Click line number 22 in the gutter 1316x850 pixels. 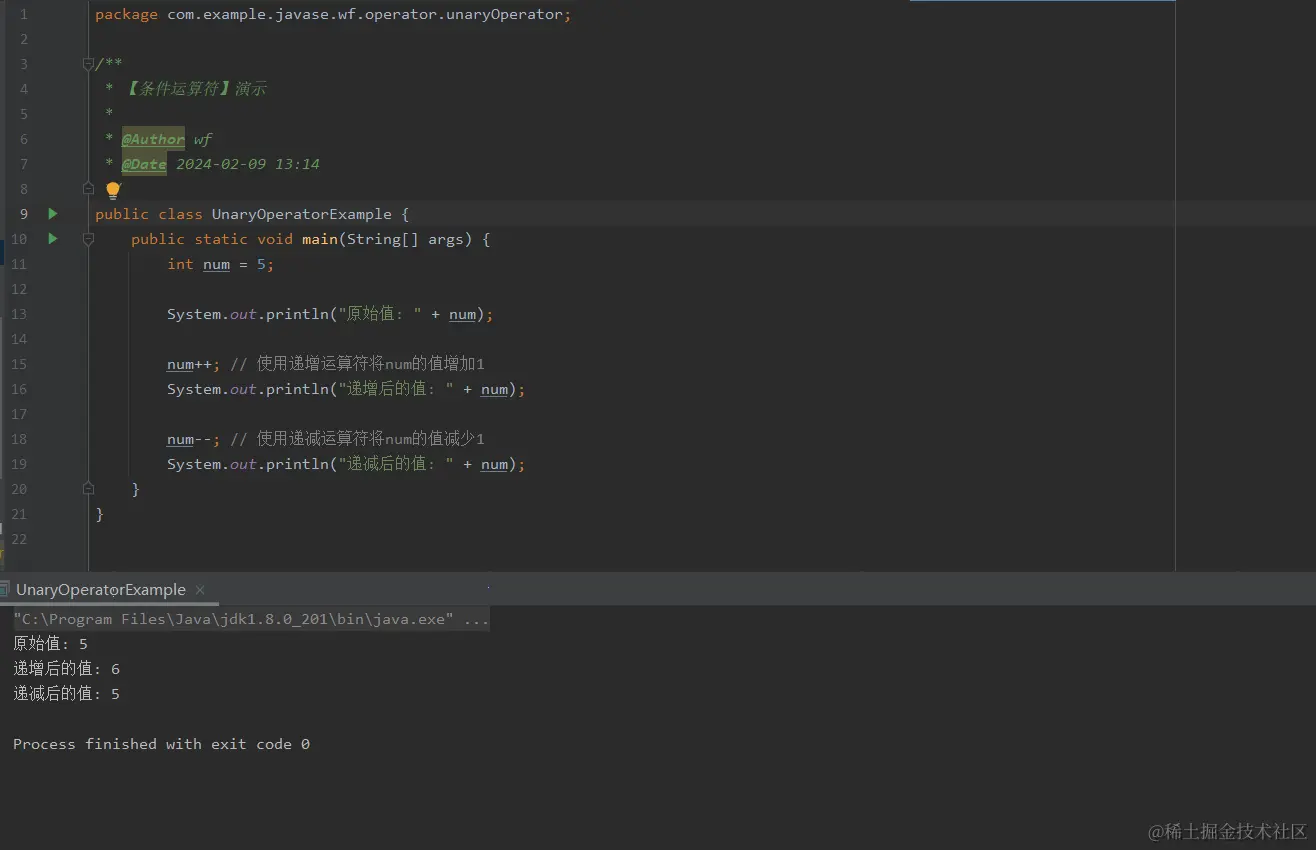(19, 539)
